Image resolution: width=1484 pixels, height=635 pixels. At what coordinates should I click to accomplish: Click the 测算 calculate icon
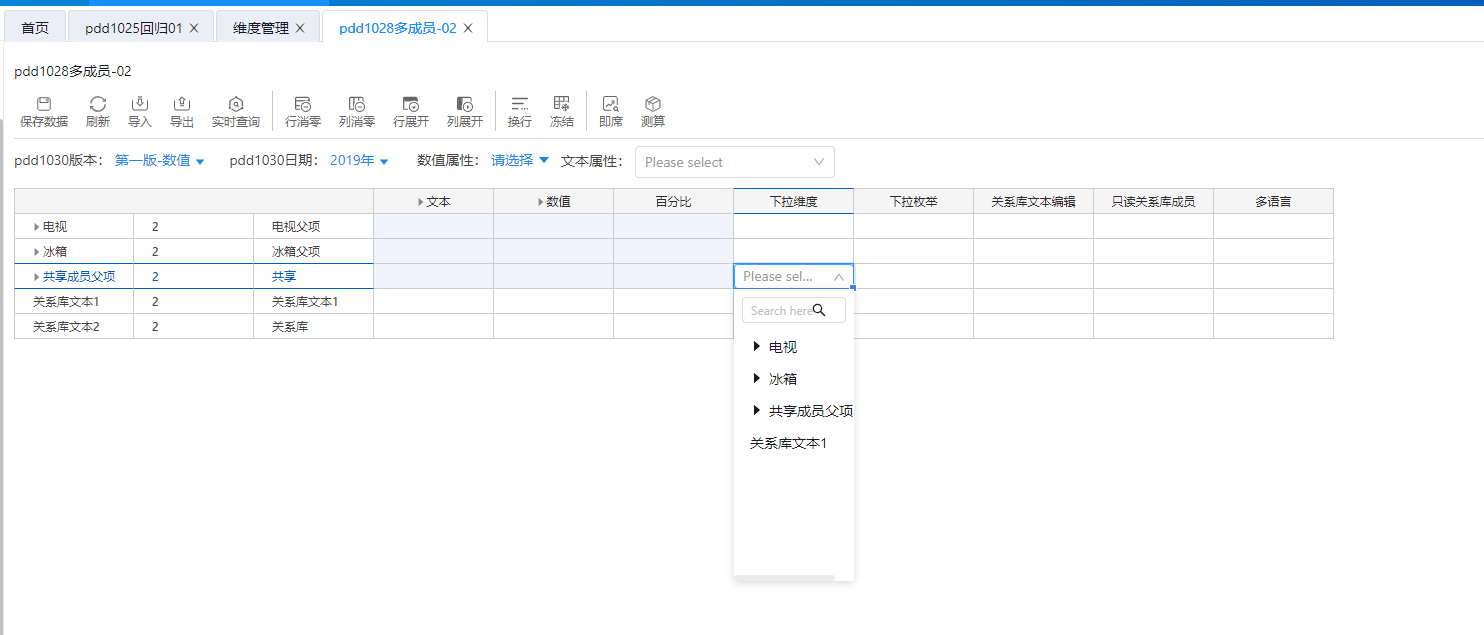coord(652,104)
